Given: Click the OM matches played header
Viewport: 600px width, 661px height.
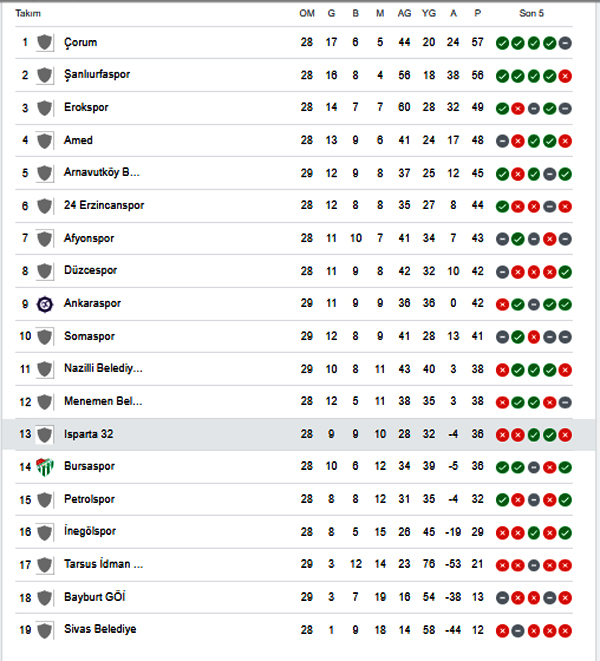Looking at the screenshot, I should [307, 13].
